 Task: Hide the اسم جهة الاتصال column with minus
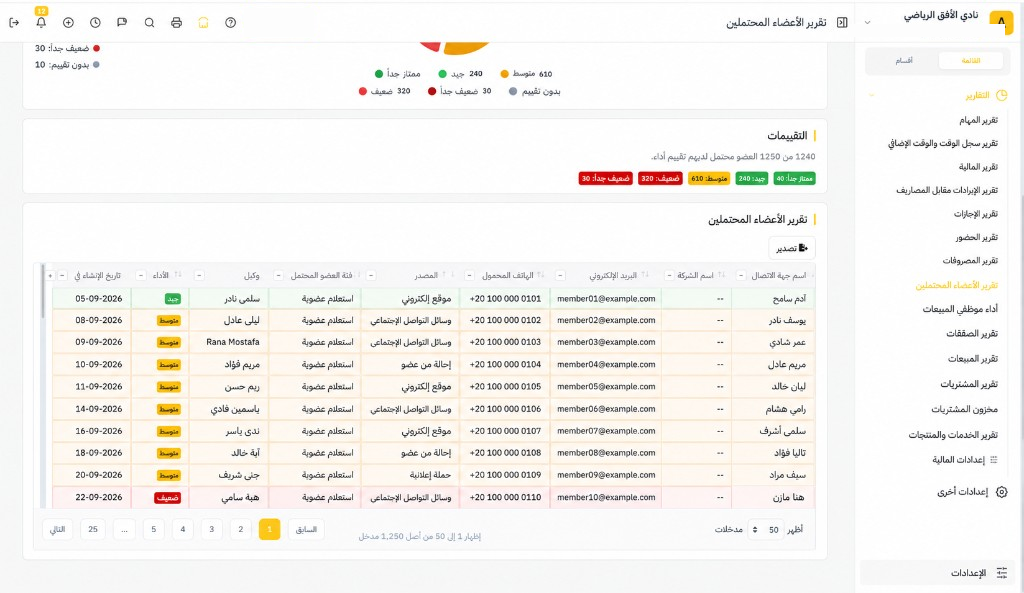pyautogui.click(x=741, y=276)
